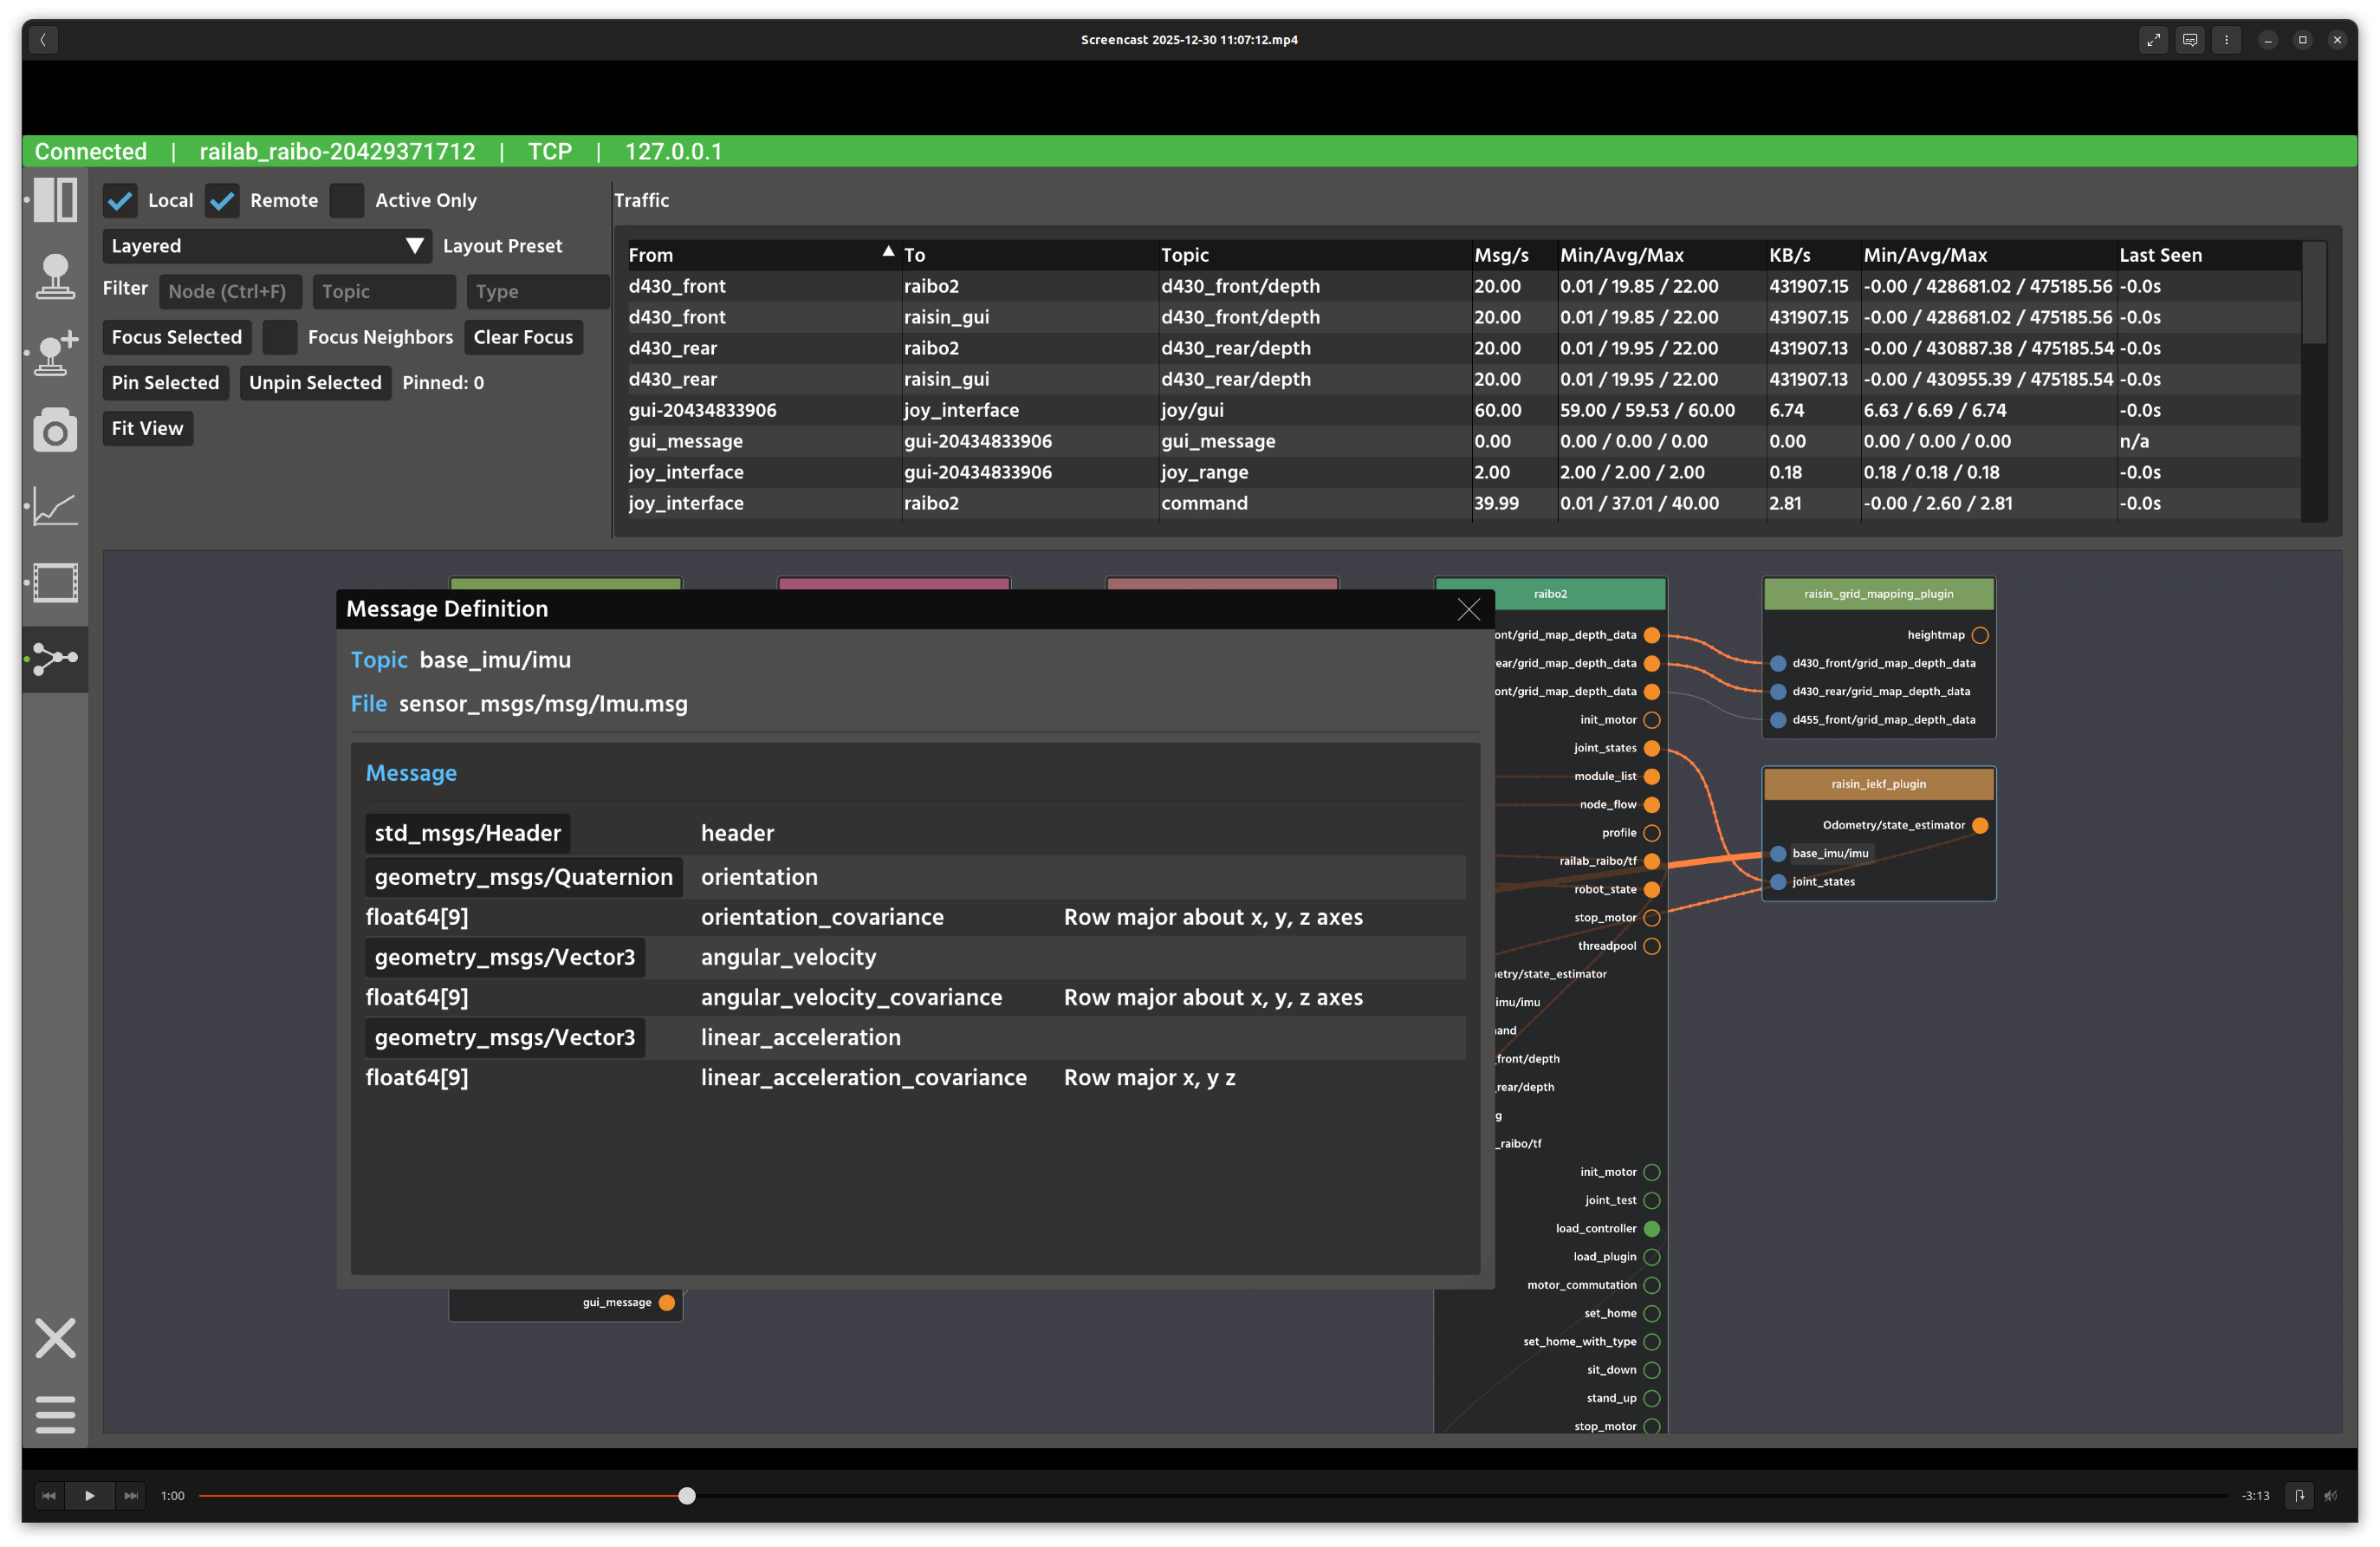
Task: Open the Layered layout preset dropdown
Action: tap(266, 246)
